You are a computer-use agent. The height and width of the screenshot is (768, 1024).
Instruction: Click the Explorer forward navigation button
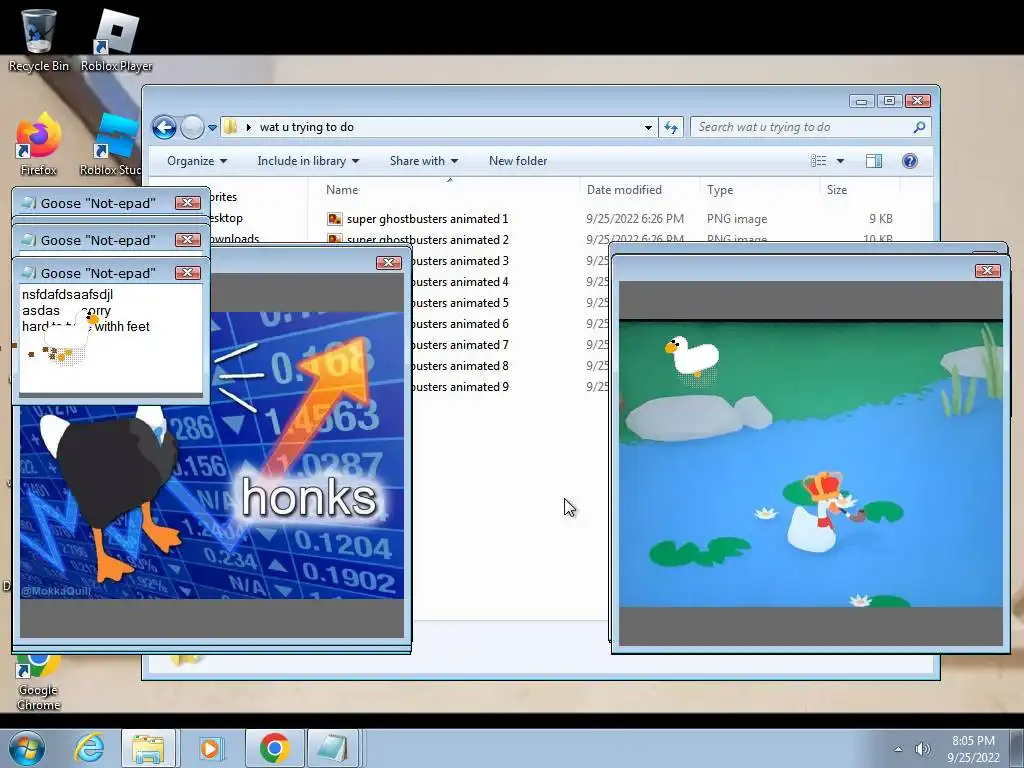192,127
